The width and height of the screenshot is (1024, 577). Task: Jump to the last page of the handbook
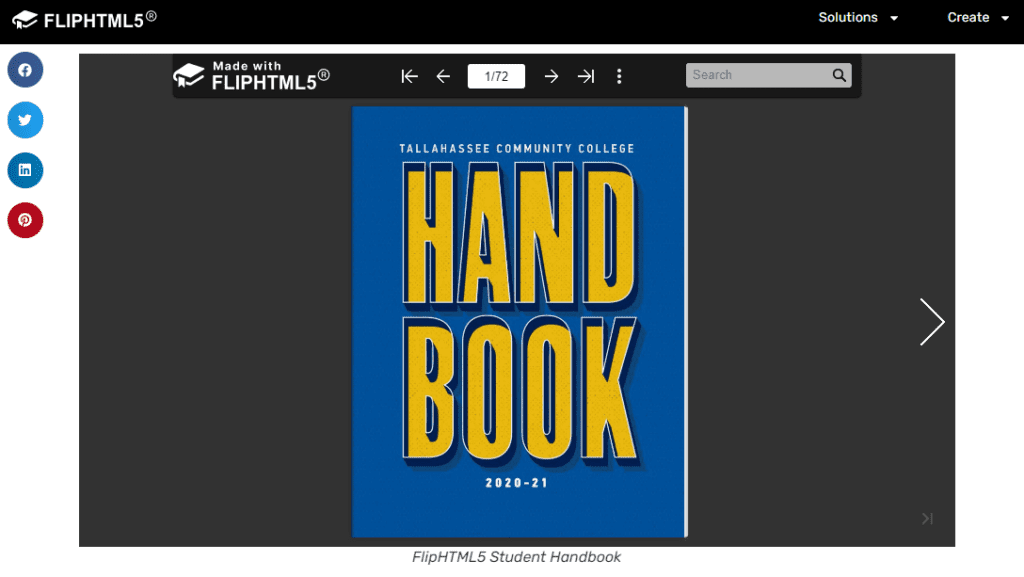[x=586, y=75]
